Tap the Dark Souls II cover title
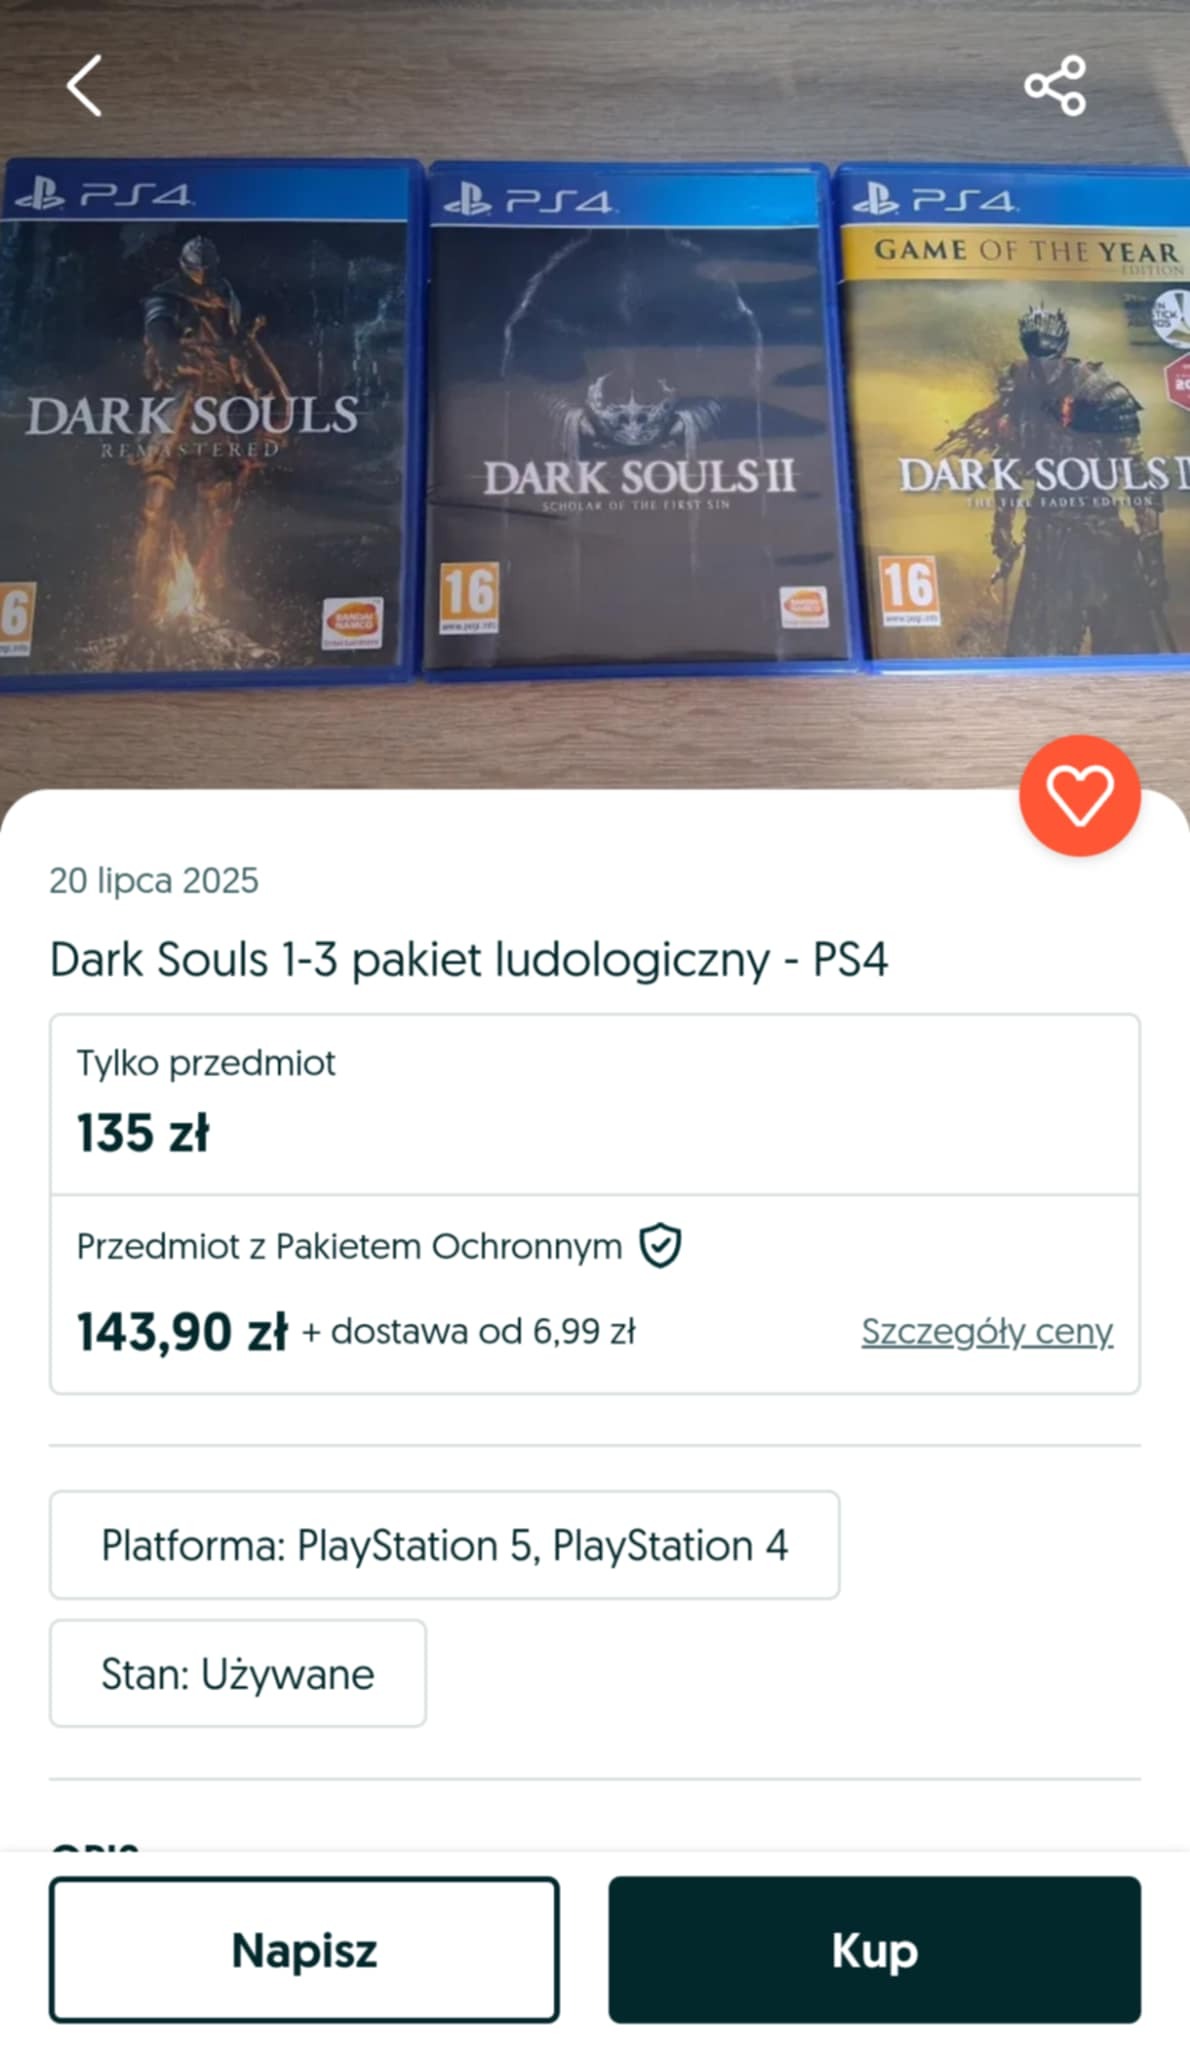This screenshot has height=2048, width=1190. coord(638,478)
